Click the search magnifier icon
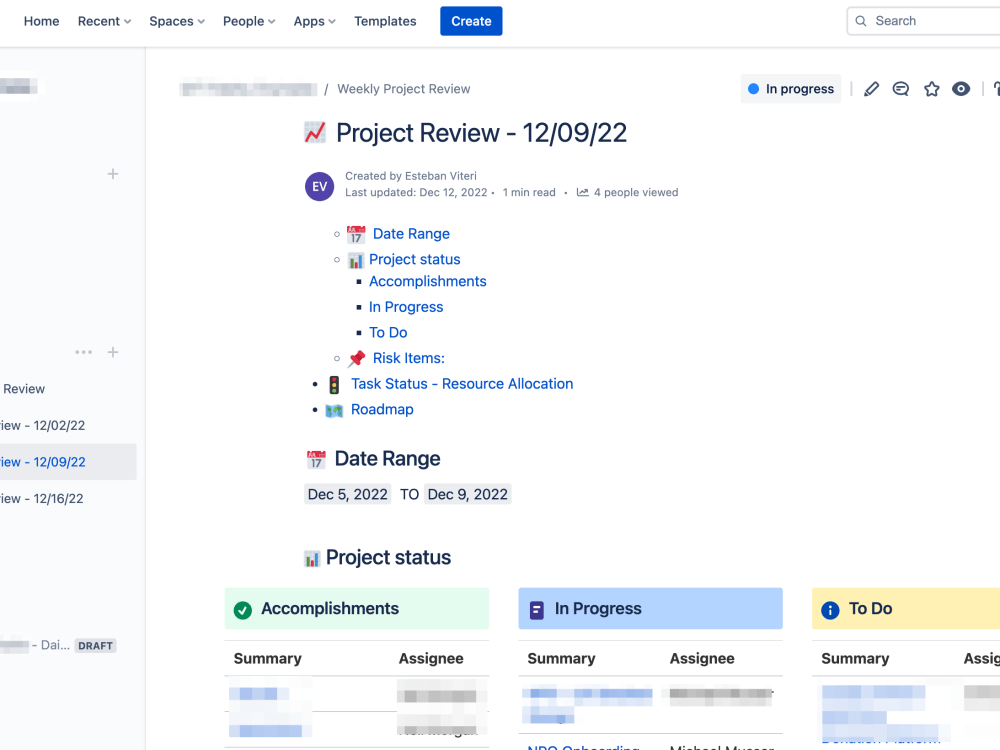The width and height of the screenshot is (1000, 750). tap(861, 21)
